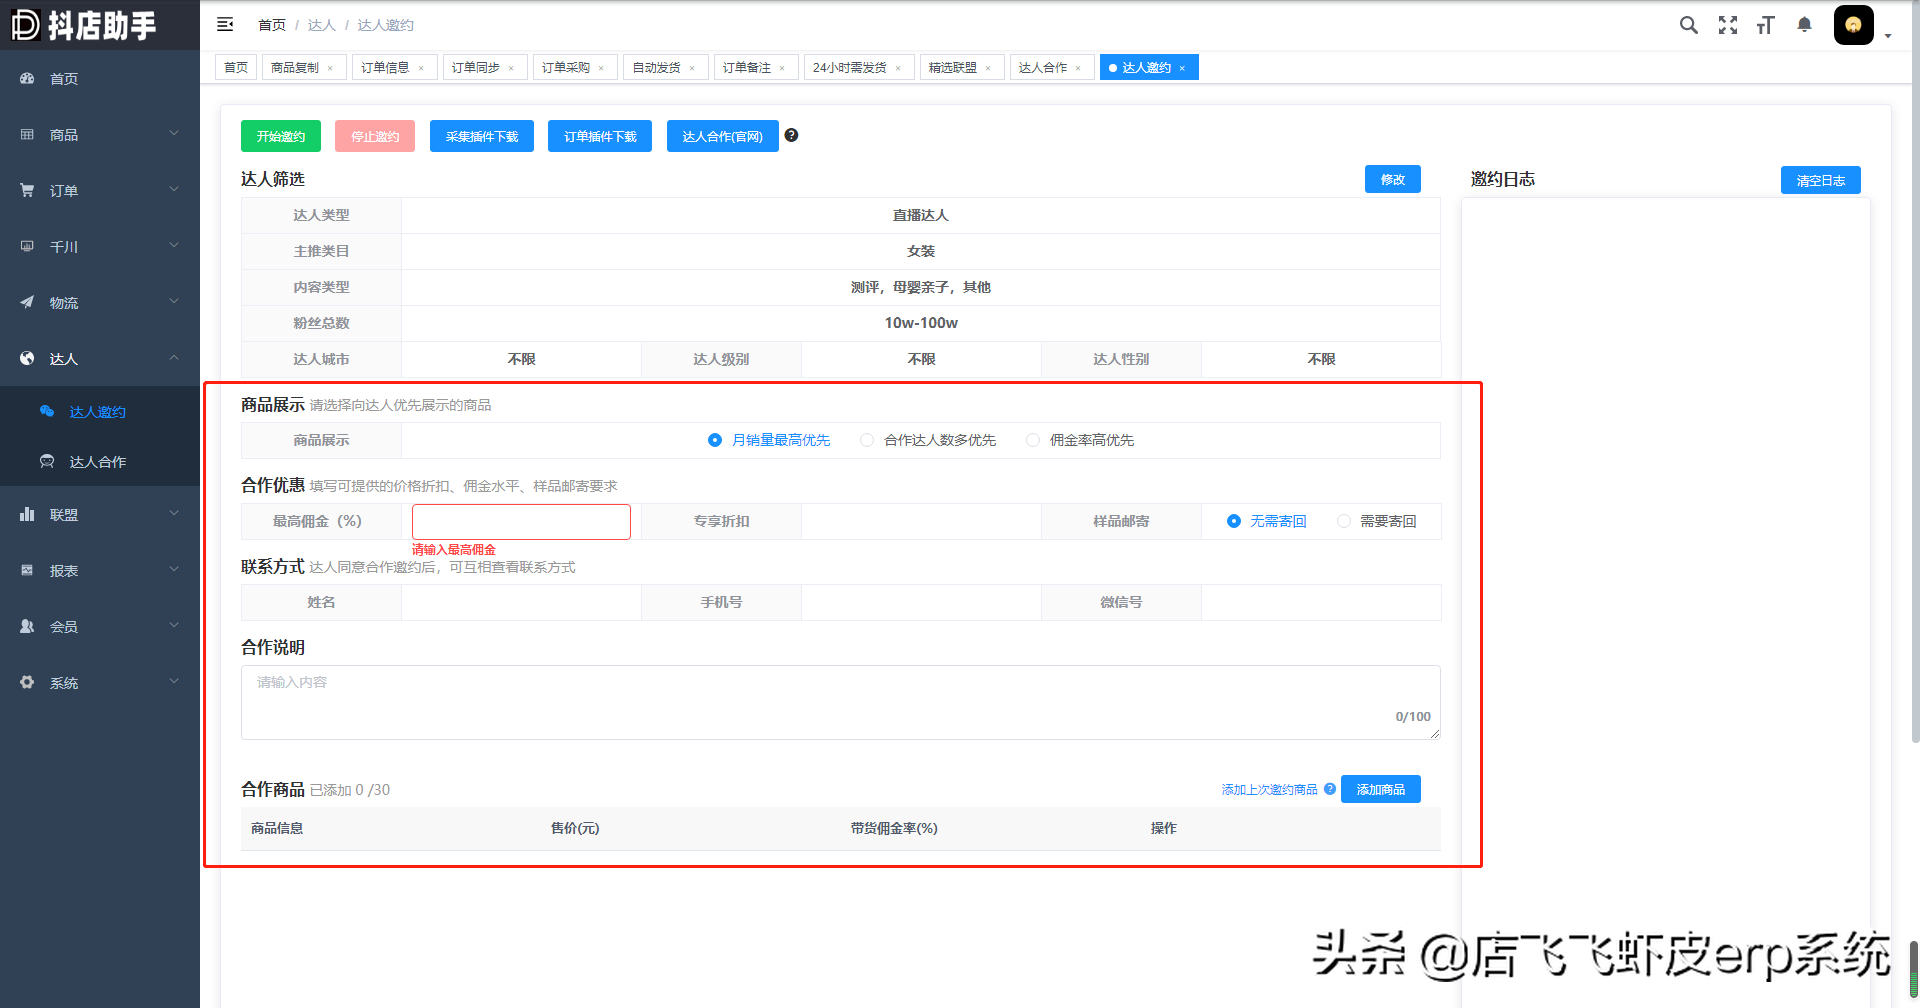Viewport: 1920px width, 1008px height.
Task: Click the 报表 sidebar icon
Action: (x=27, y=570)
